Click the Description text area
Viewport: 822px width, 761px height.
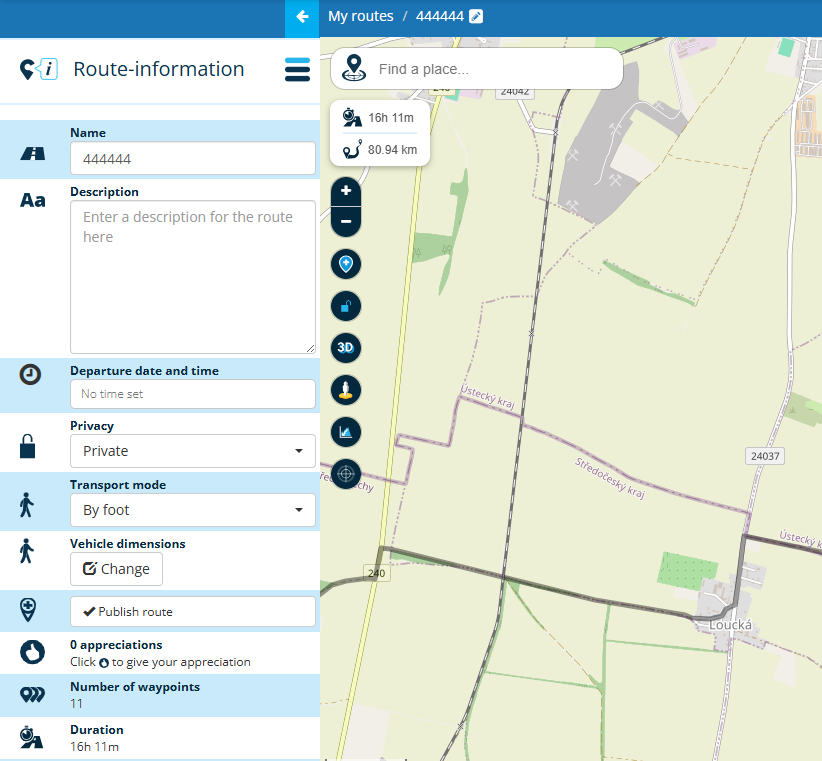pos(192,277)
